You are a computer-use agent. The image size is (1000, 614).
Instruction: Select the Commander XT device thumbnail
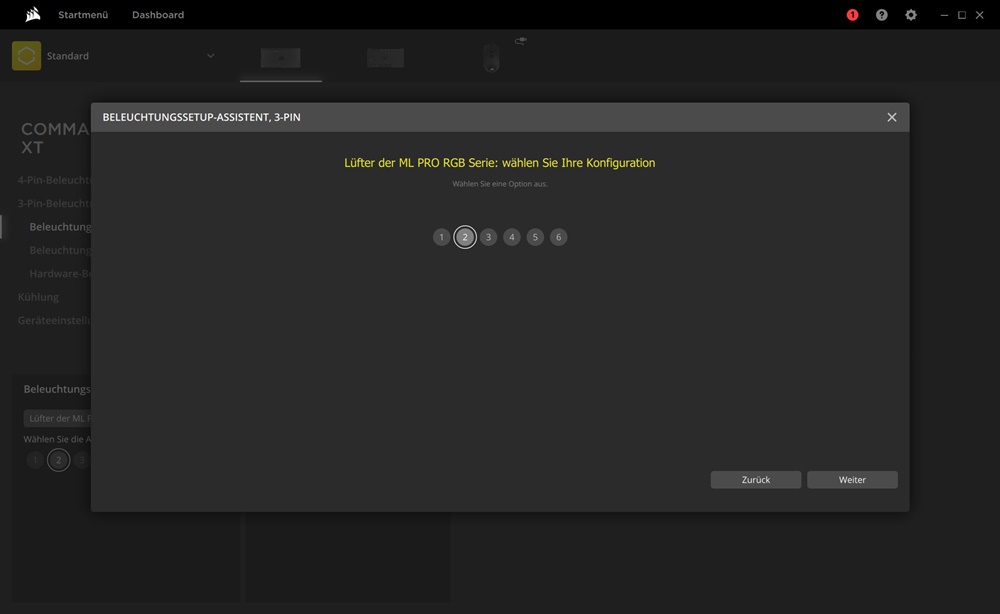281,58
